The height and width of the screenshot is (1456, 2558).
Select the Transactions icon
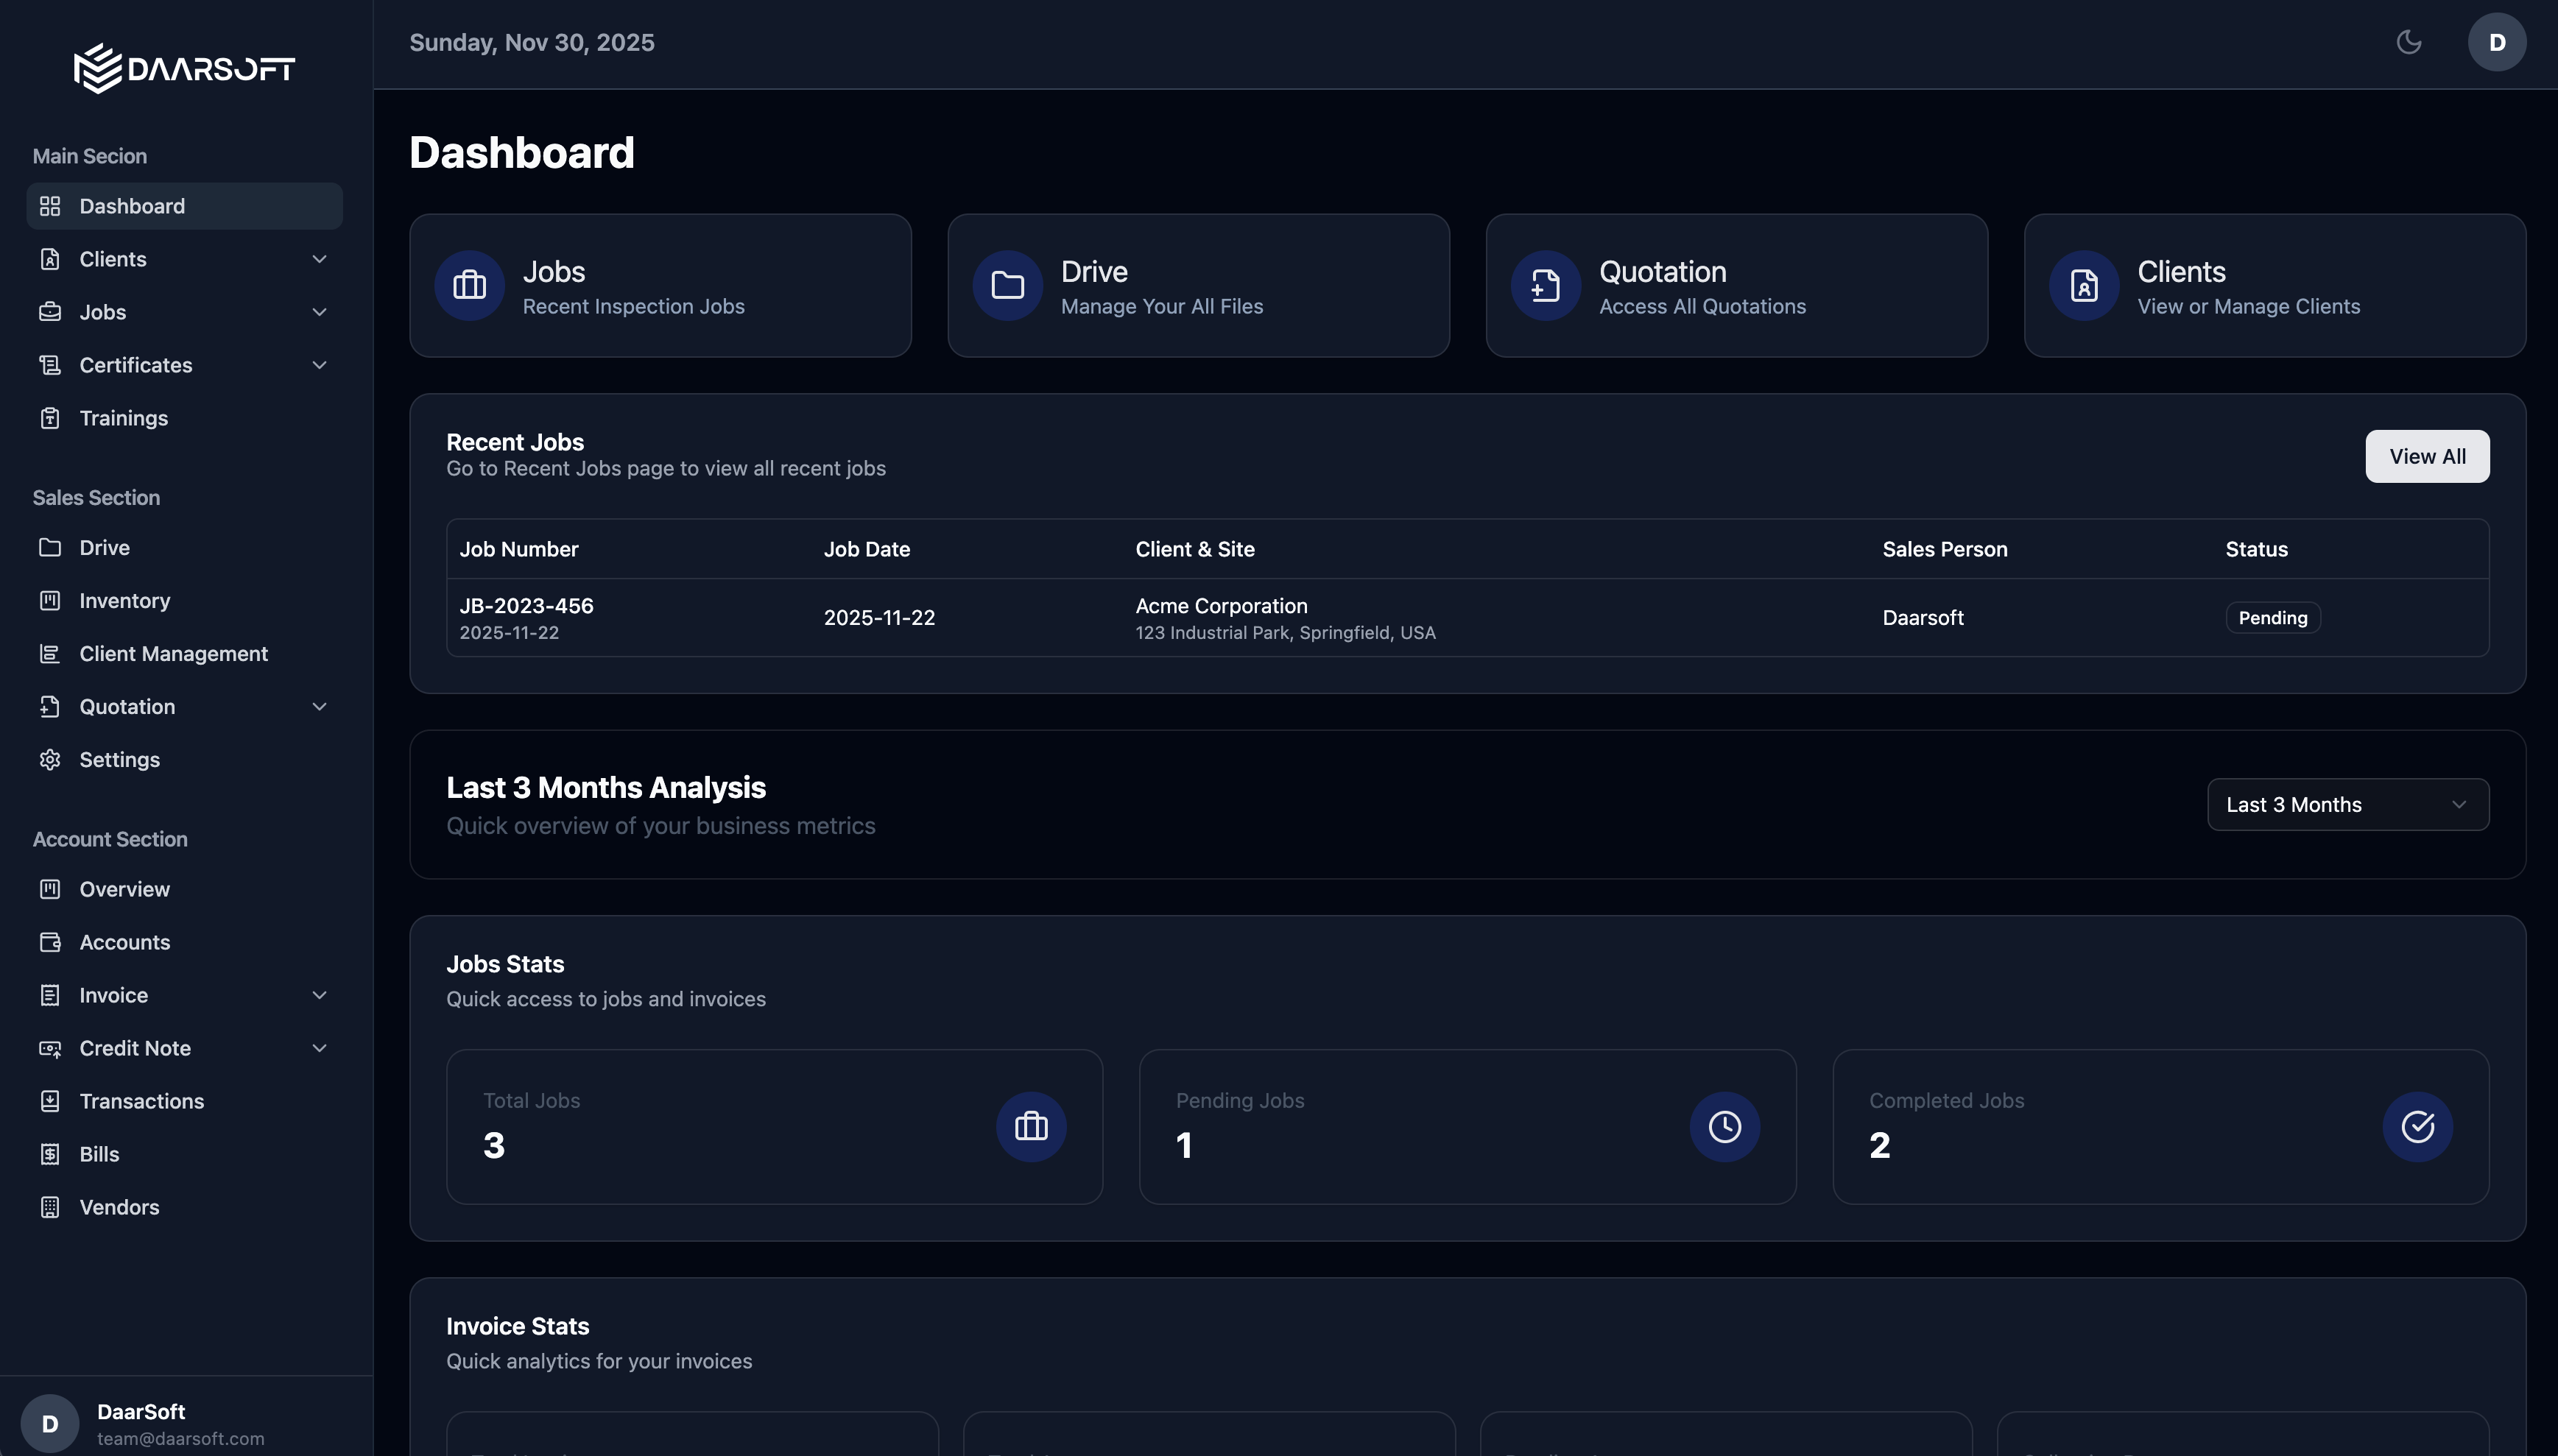tap(51, 1101)
